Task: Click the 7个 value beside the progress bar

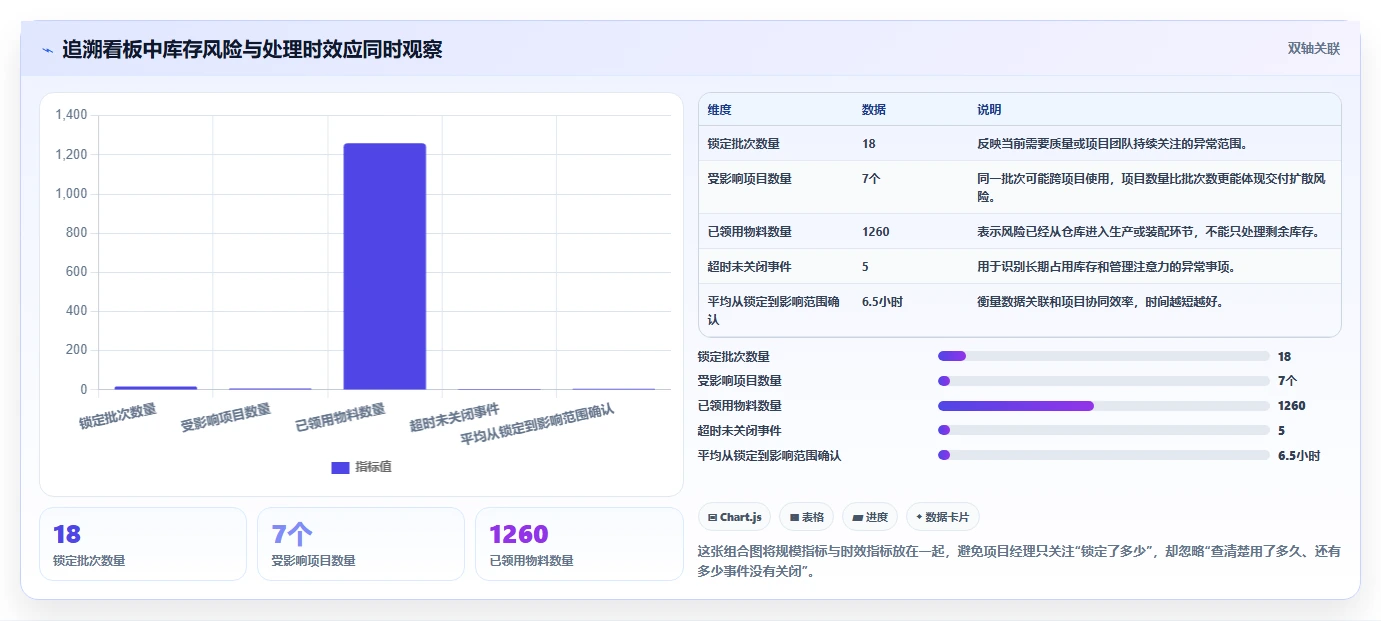Action: (x=1288, y=381)
